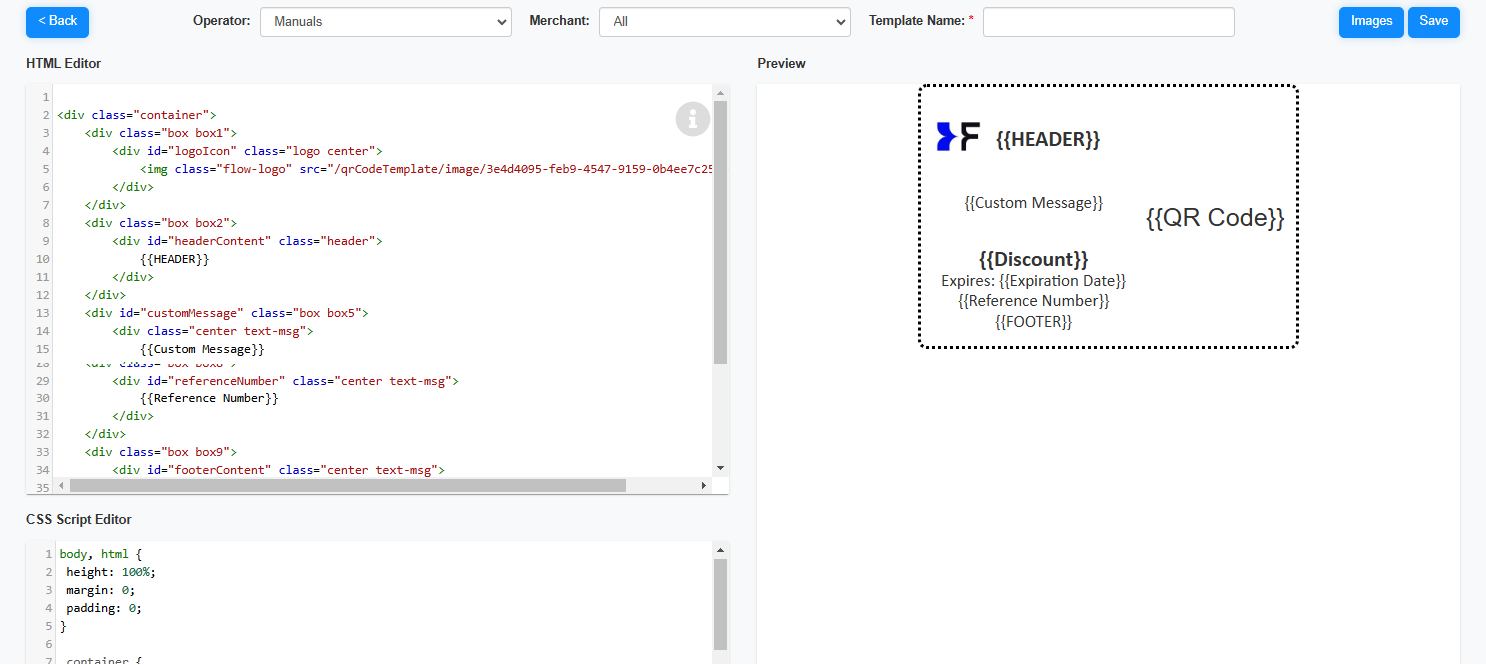Click the HTML Editor section label

click(63, 63)
